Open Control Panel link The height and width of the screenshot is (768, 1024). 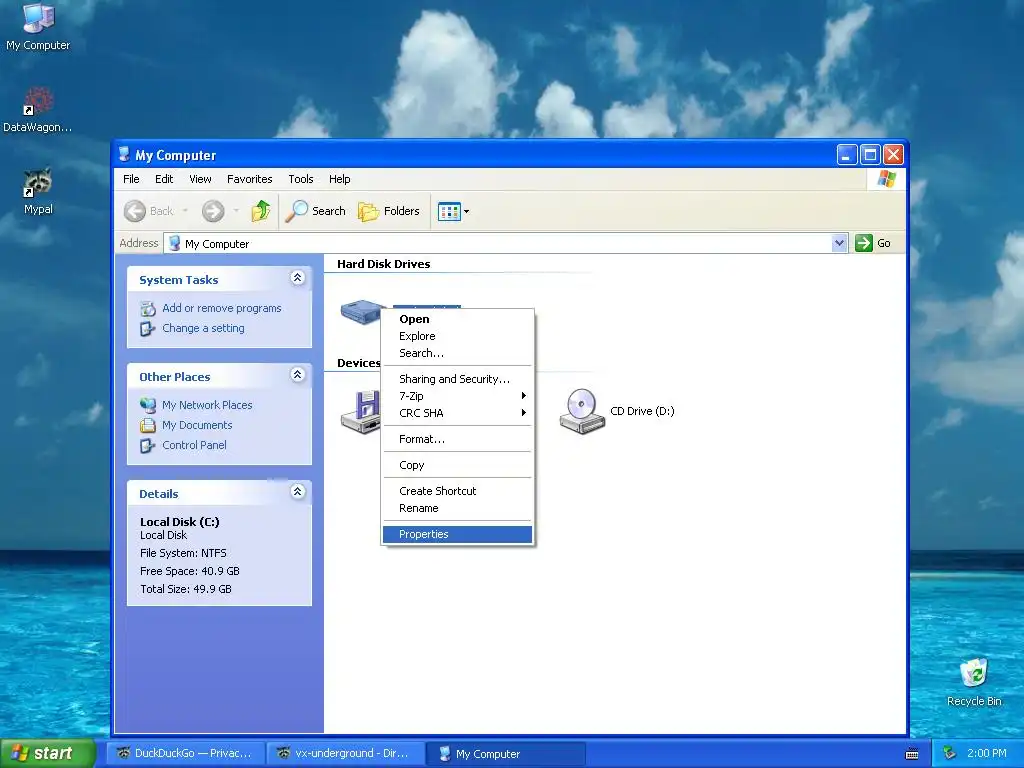pyautogui.click(x=194, y=445)
